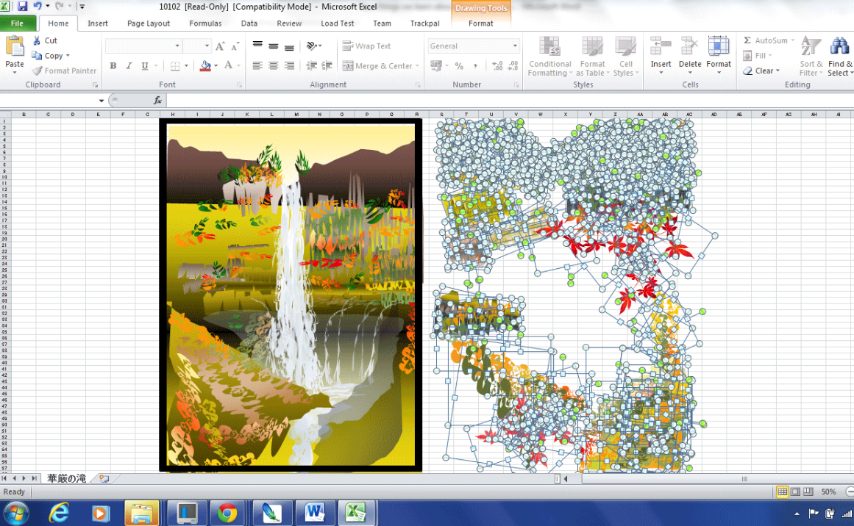Switch to the Page Layout ribbon tab
This screenshot has height=526, width=854.
[x=148, y=23]
